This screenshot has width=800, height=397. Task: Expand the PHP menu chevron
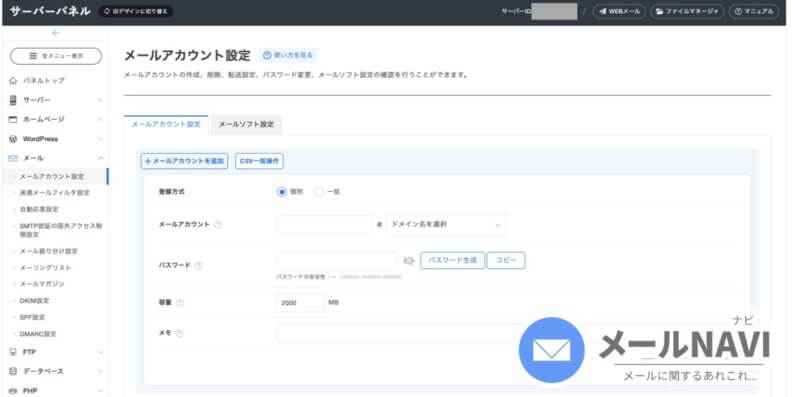coord(101,391)
